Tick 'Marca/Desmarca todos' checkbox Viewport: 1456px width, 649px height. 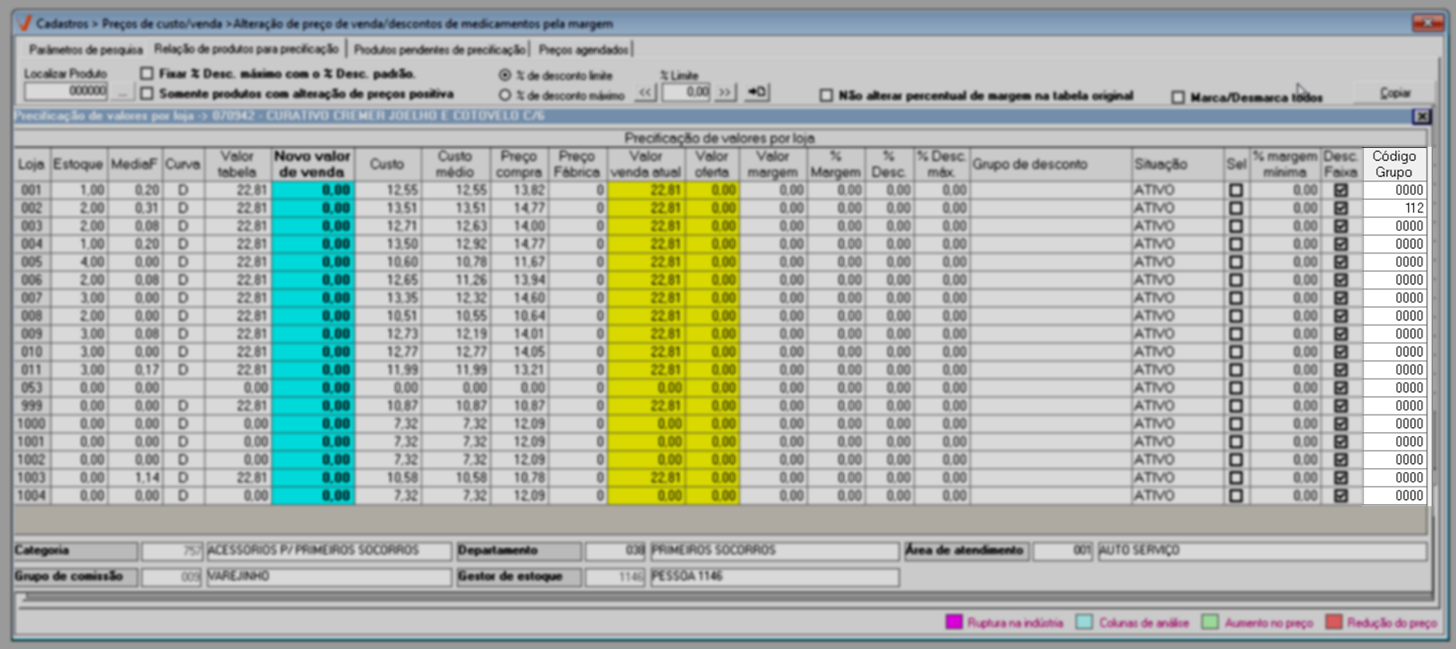[1178, 98]
